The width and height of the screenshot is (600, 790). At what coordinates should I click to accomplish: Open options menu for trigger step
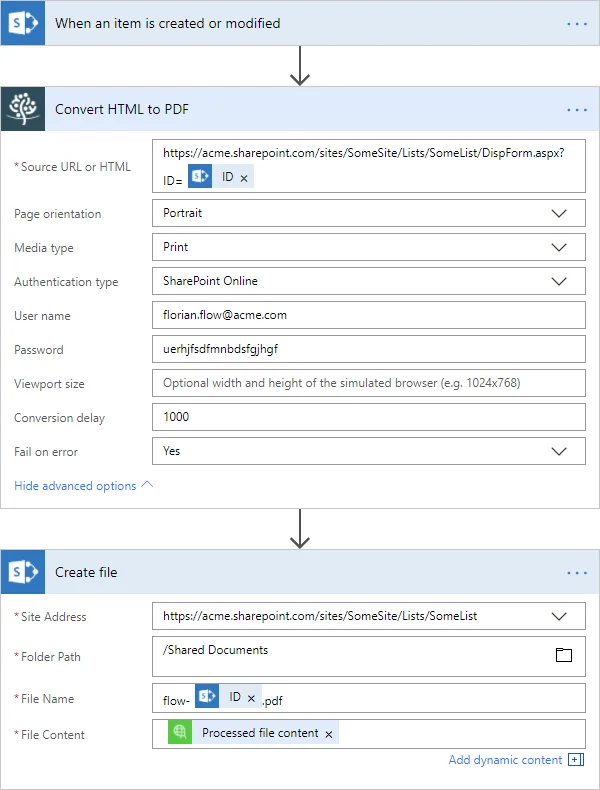(577, 24)
